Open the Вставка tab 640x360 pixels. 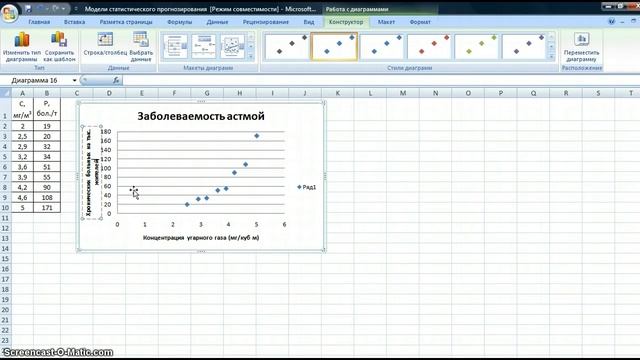point(74,22)
